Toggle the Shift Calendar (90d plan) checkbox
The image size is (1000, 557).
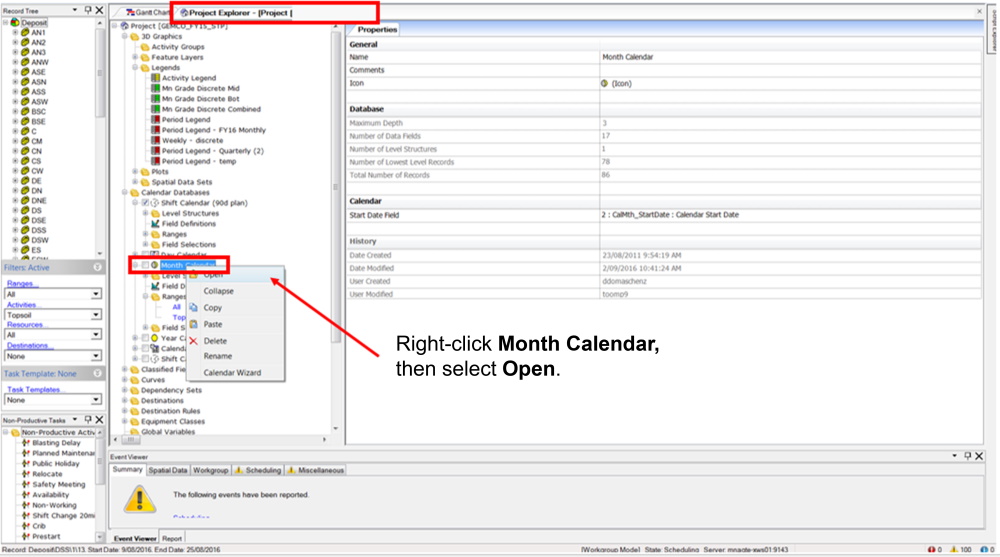(145, 203)
